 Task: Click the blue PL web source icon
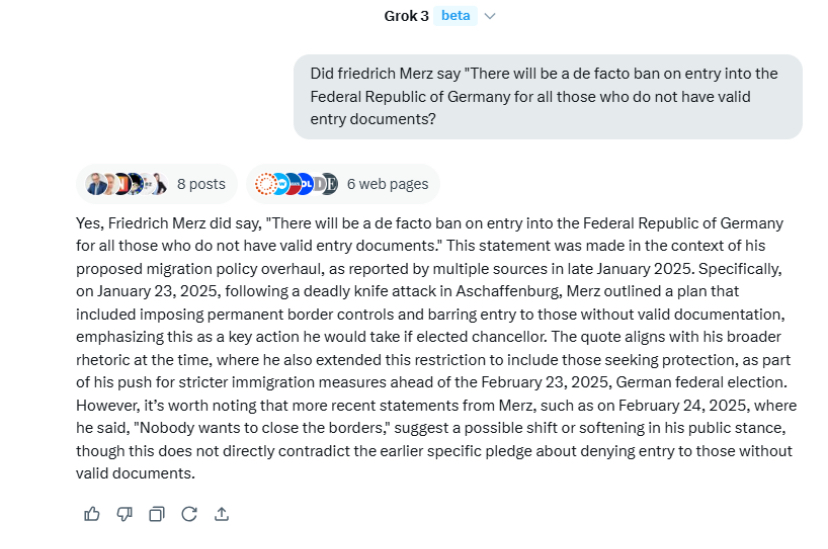[x=305, y=184]
